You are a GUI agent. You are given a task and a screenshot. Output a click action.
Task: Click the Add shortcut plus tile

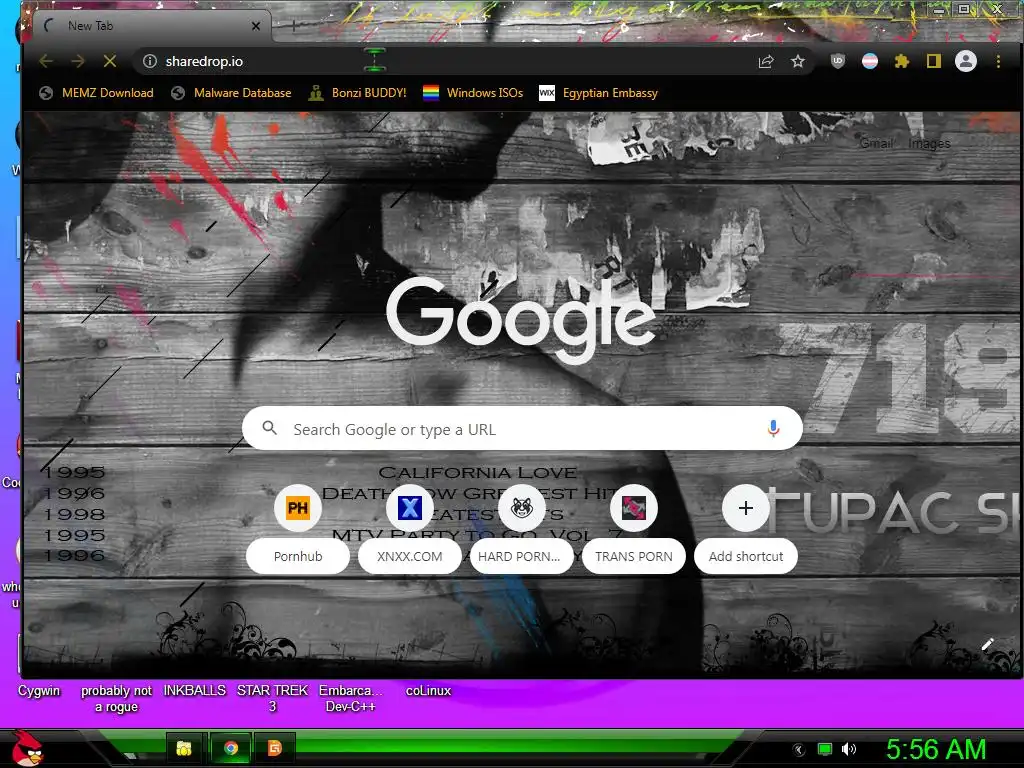pos(746,508)
